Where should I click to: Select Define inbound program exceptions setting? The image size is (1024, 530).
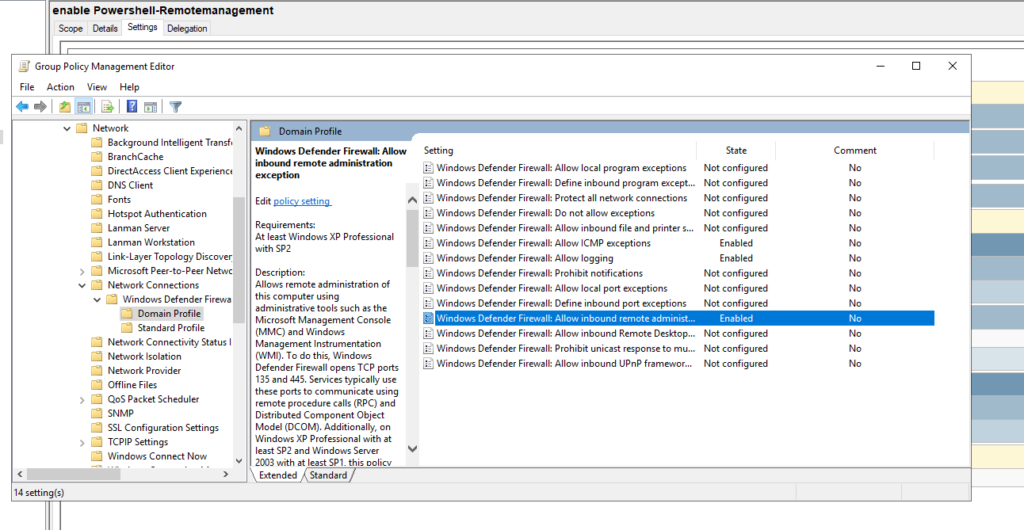pos(678,183)
